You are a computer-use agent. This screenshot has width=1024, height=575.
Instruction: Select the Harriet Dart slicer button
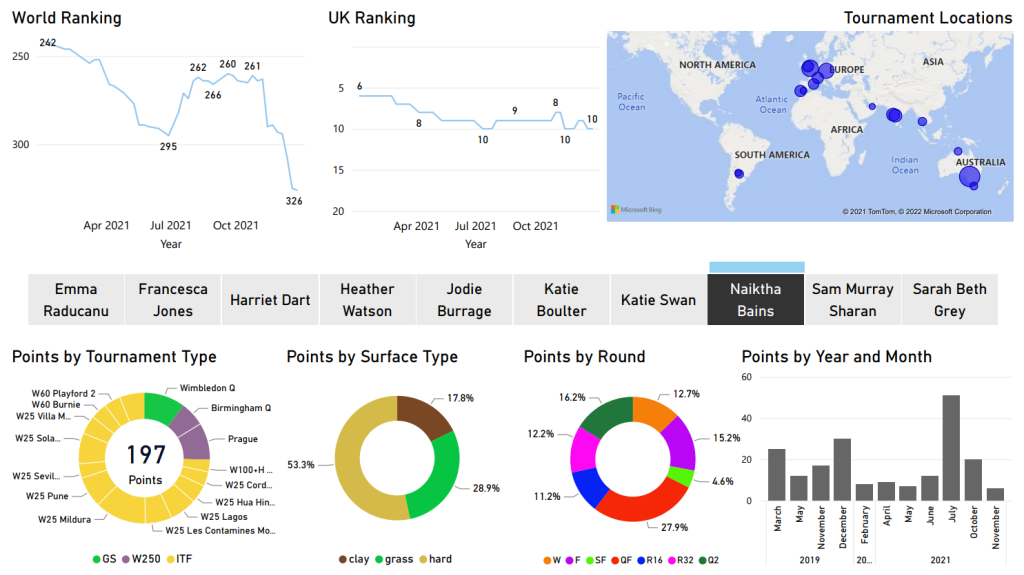click(x=270, y=300)
